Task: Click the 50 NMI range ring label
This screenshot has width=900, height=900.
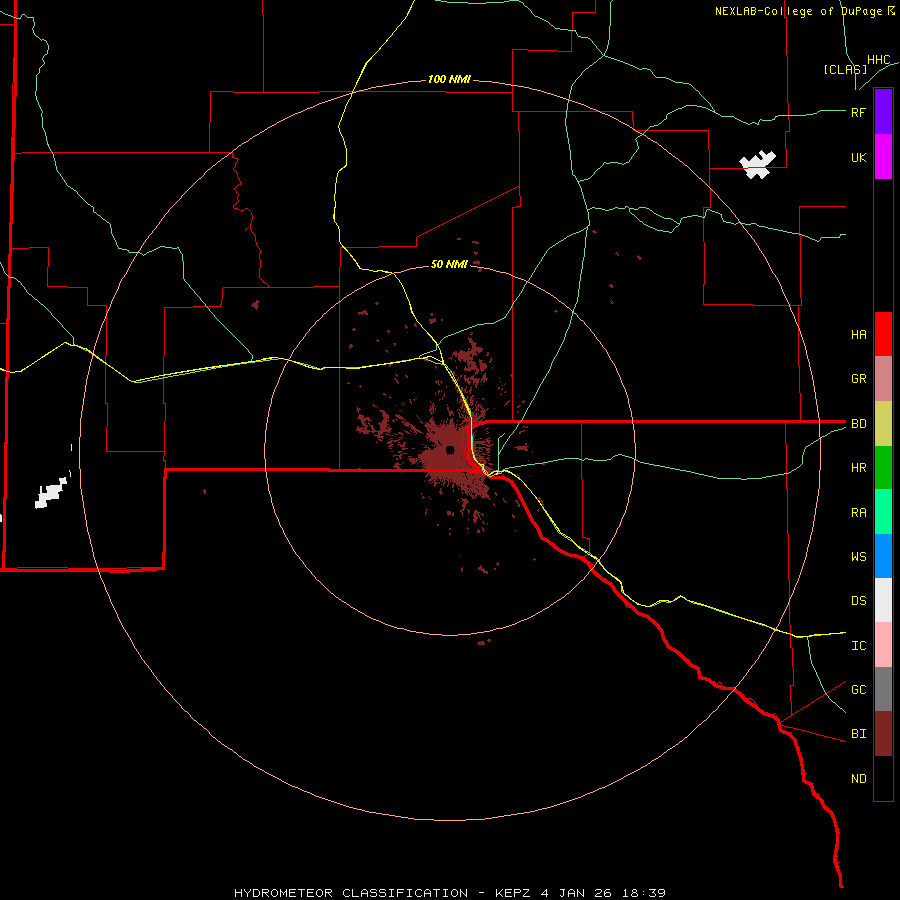Action: point(449,264)
